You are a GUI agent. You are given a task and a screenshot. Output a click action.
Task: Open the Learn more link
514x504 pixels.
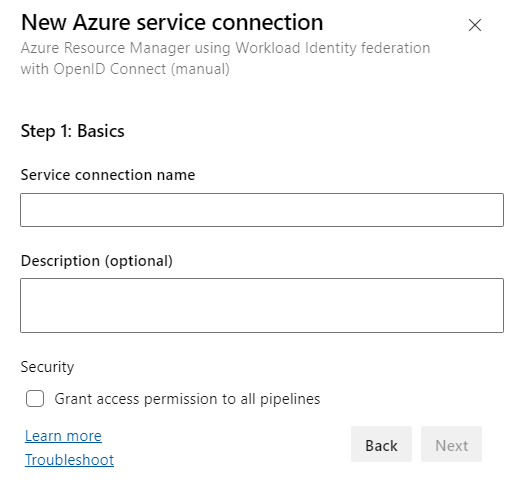coord(63,436)
